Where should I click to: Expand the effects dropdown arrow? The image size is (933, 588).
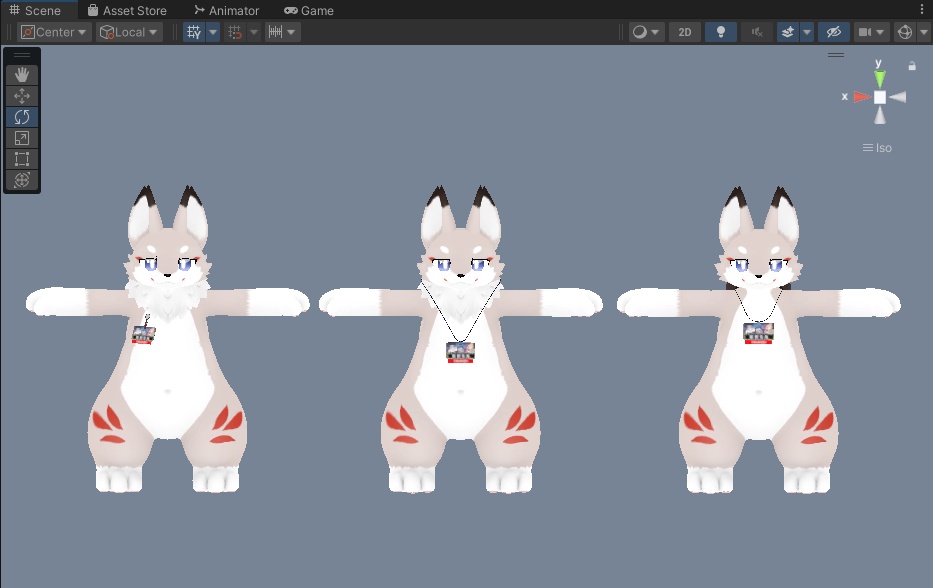[x=807, y=32]
